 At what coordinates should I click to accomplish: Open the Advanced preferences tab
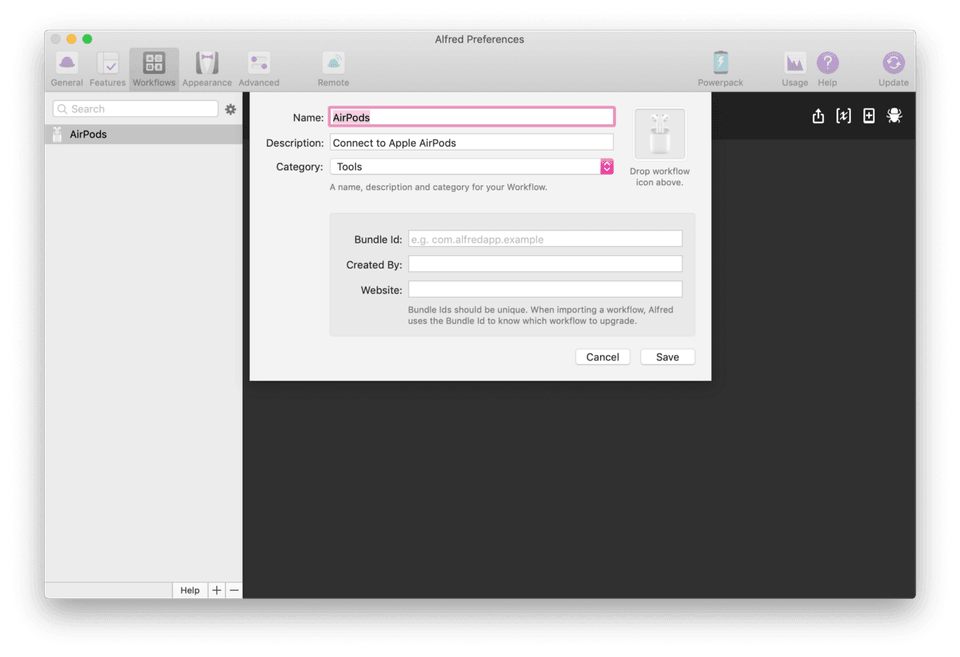259,69
